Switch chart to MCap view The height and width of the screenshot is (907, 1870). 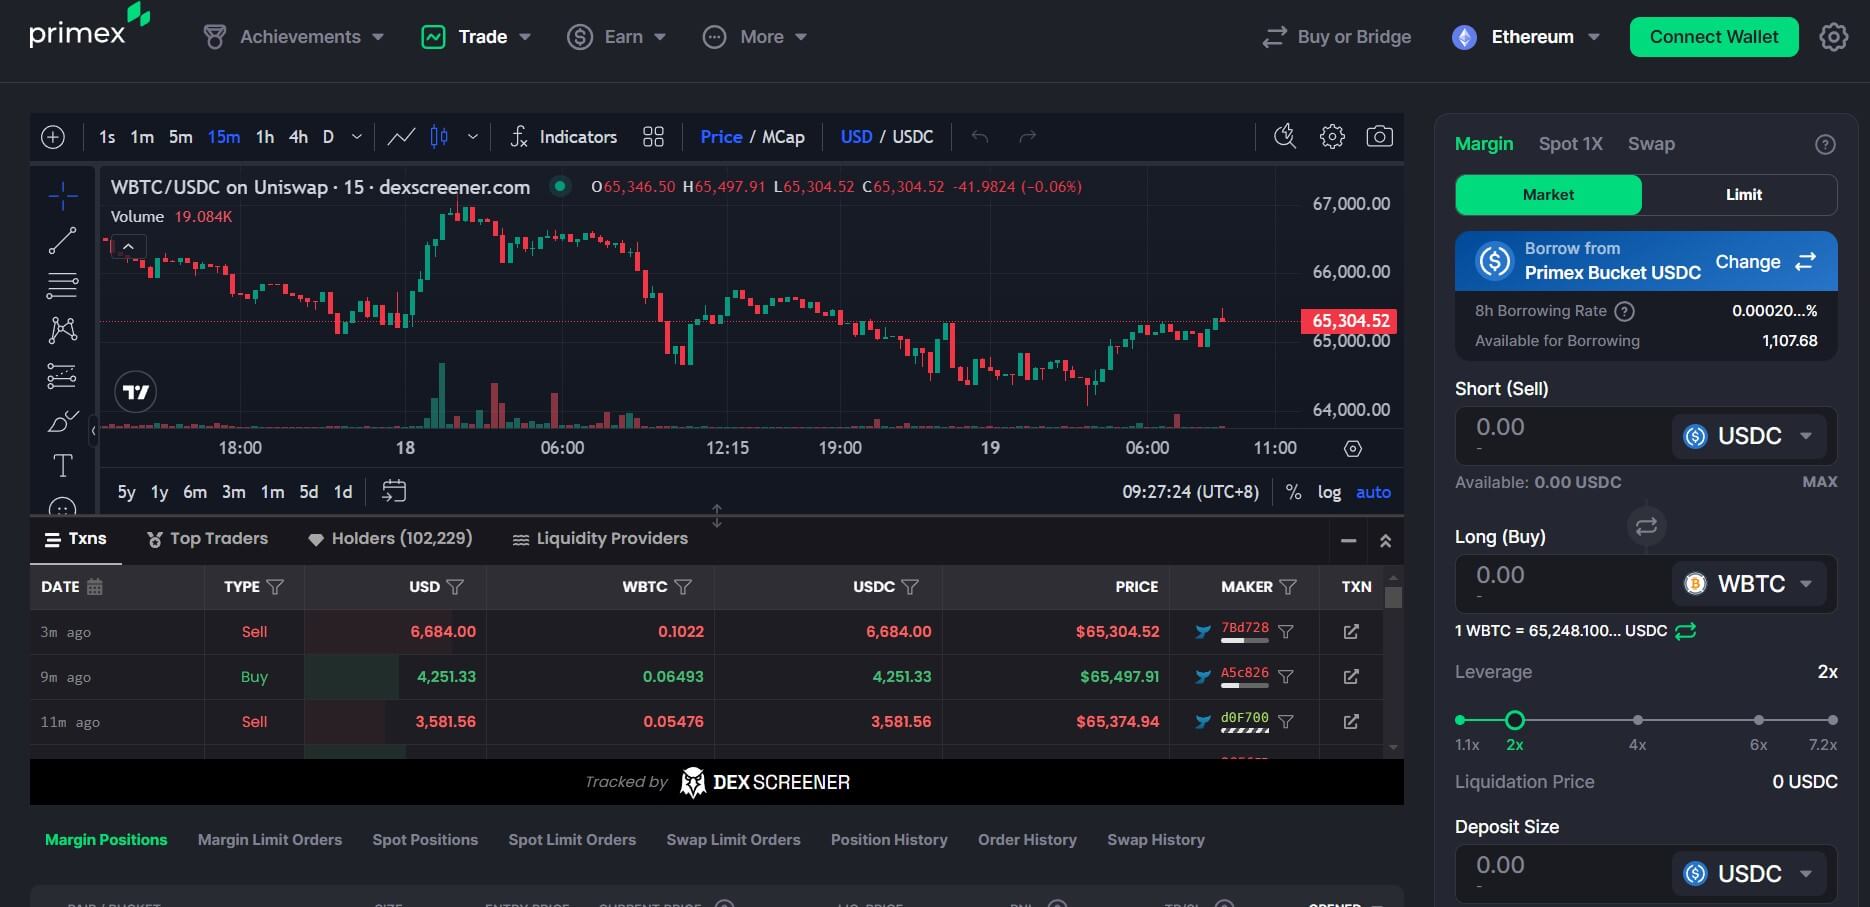pyautogui.click(x=783, y=137)
